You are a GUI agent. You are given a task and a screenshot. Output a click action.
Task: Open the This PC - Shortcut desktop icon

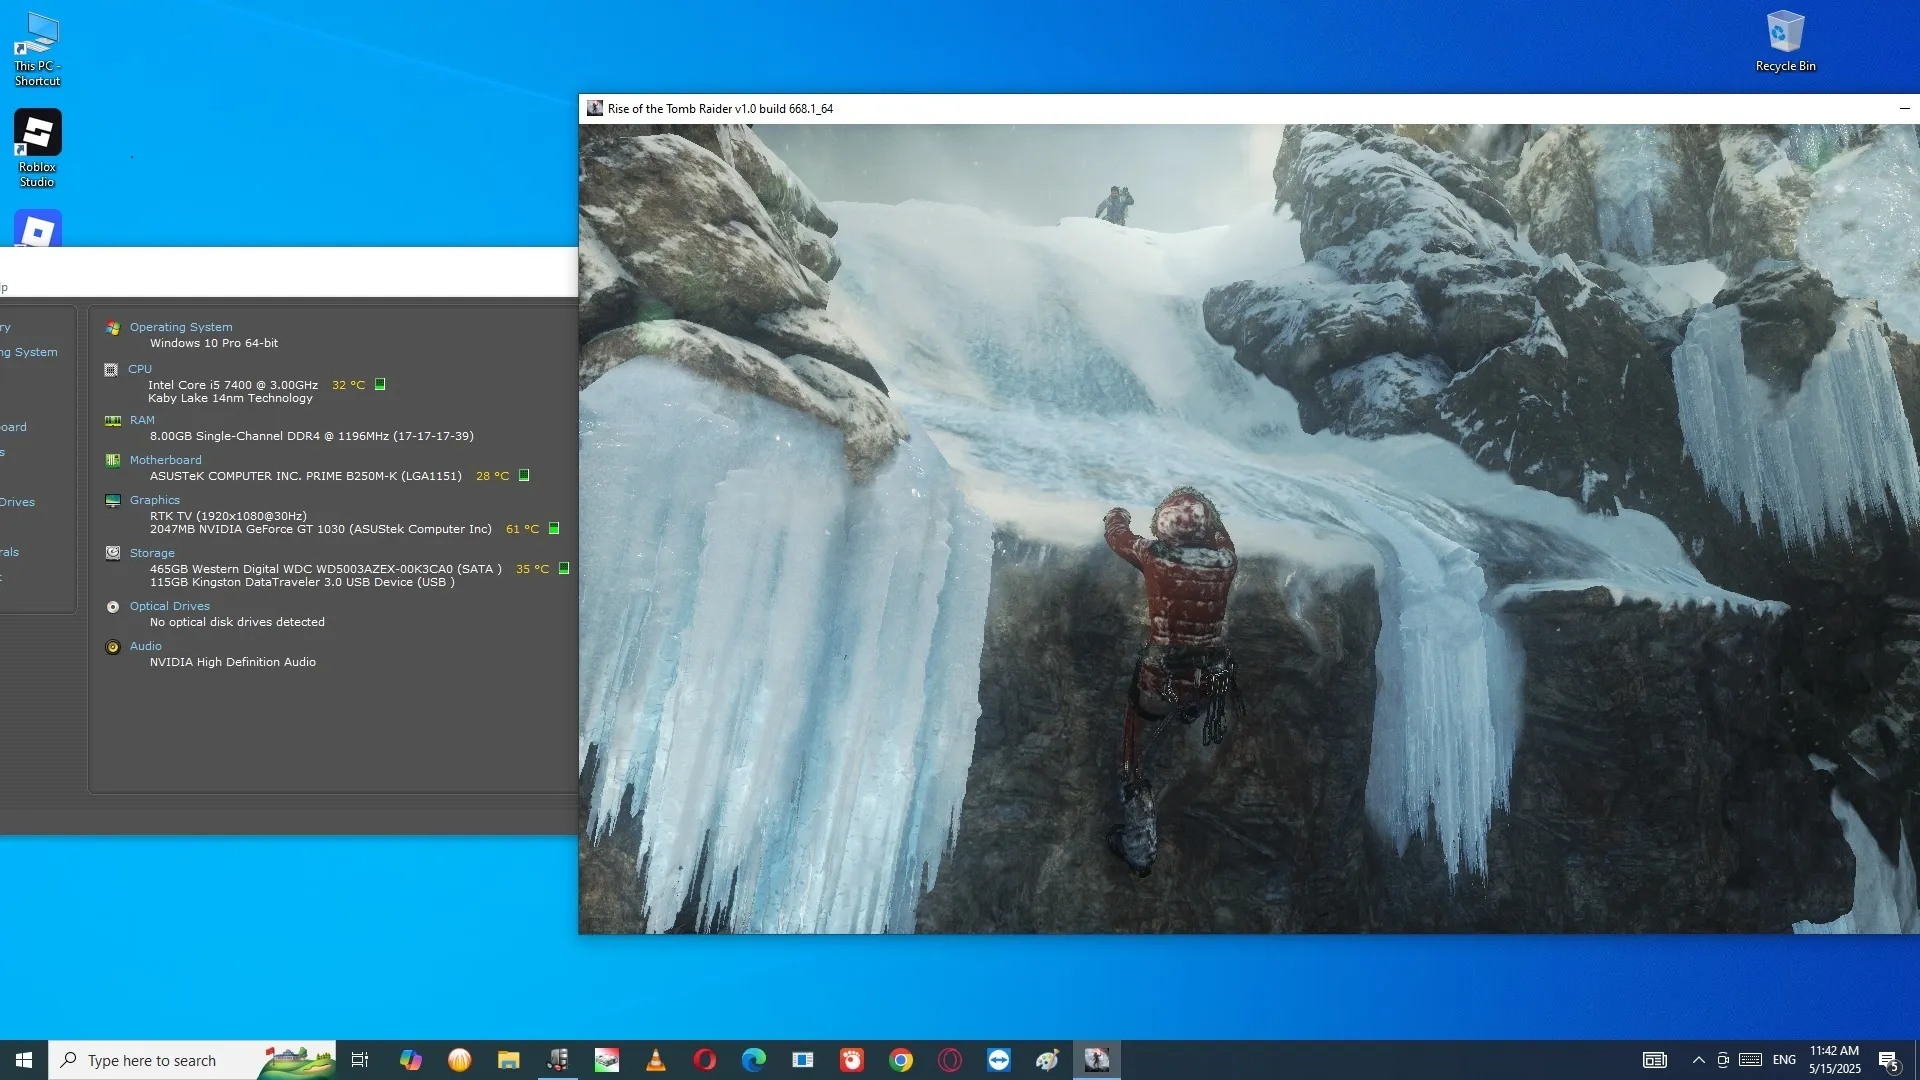pyautogui.click(x=37, y=49)
